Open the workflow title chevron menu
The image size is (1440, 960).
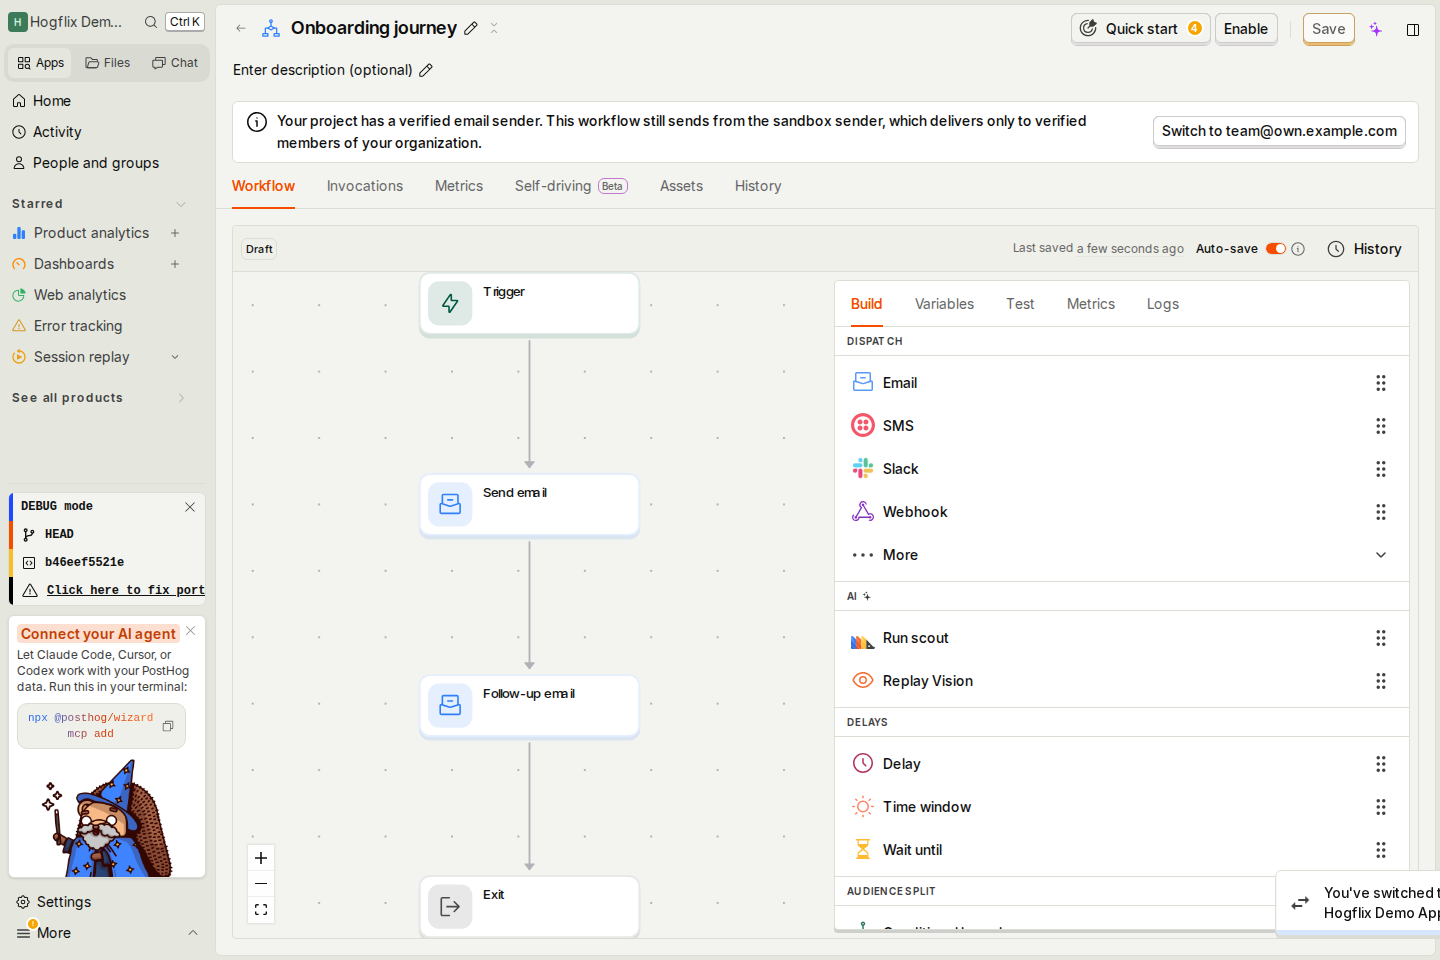click(x=494, y=28)
